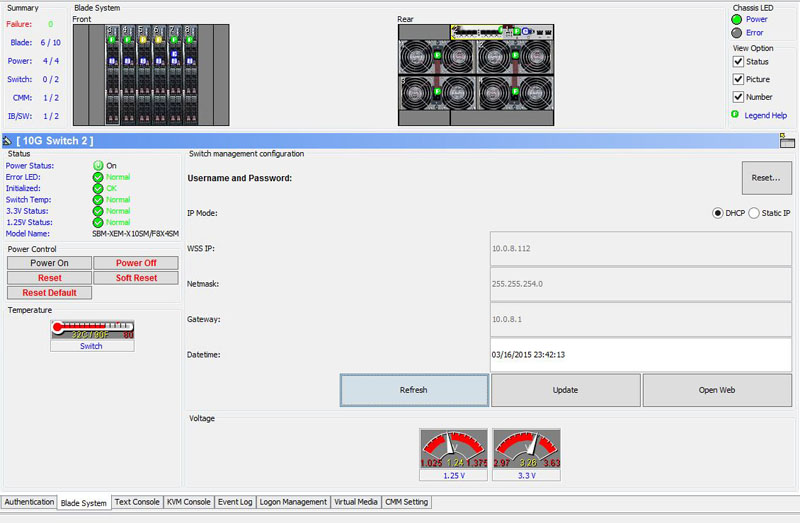Click the Power Status On icon
This screenshot has width=800, height=523.
[x=98, y=166]
